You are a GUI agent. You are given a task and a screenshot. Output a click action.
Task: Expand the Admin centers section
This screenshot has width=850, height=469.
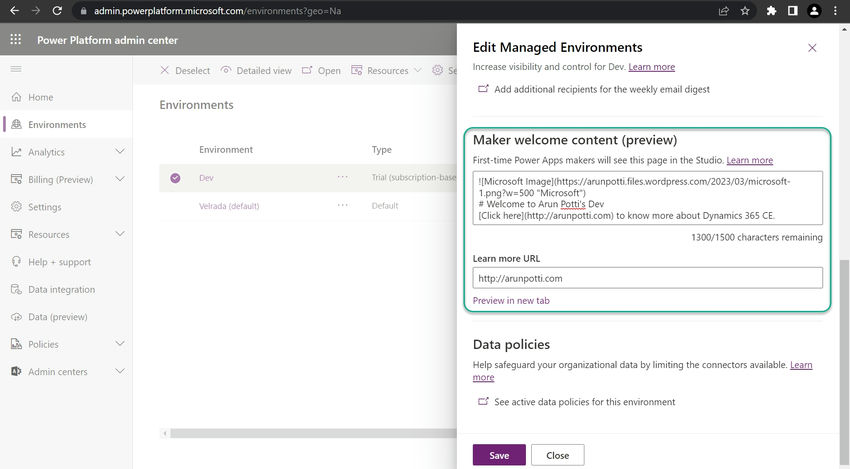(x=120, y=371)
